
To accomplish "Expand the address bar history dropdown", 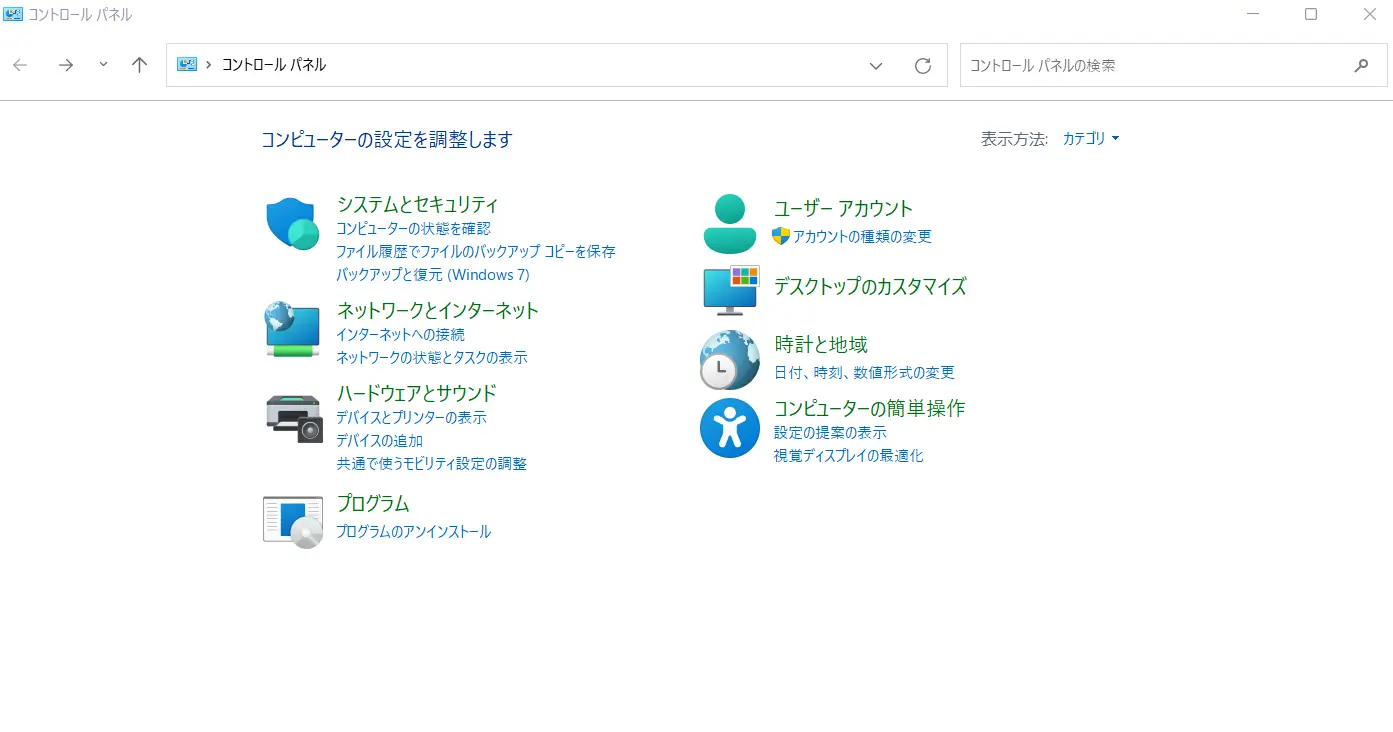I will [x=876, y=65].
